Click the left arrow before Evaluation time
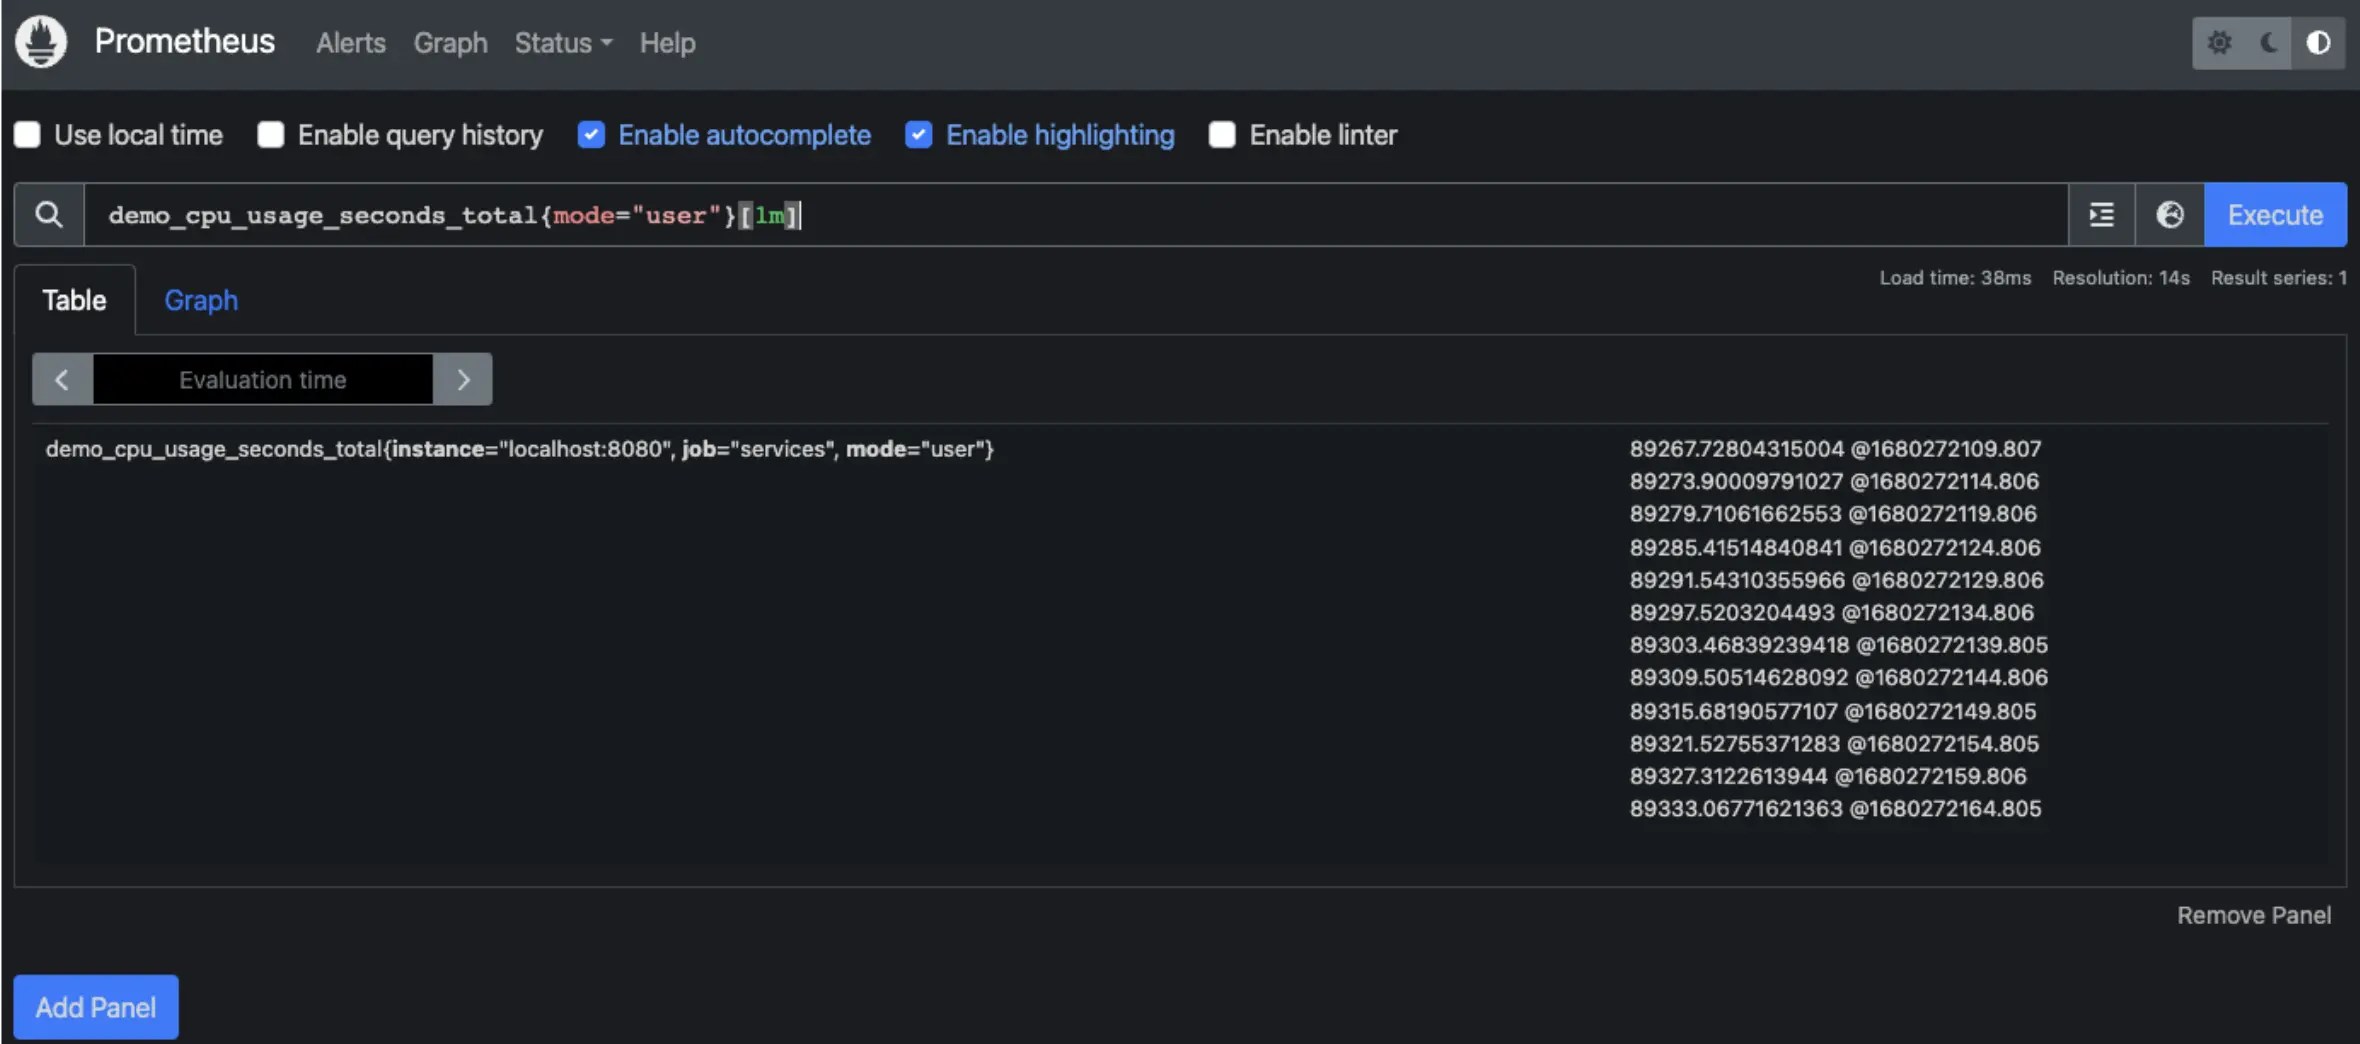2360x1044 pixels. click(61, 379)
